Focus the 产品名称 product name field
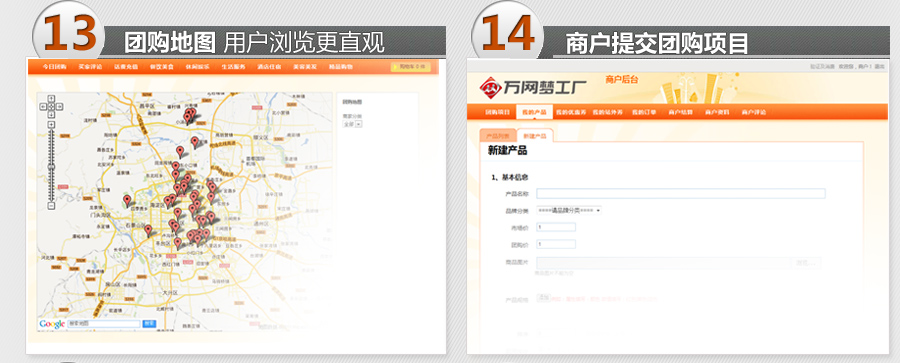Image resolution: width=900 pixels, height=363 pixels. [681, 194]
